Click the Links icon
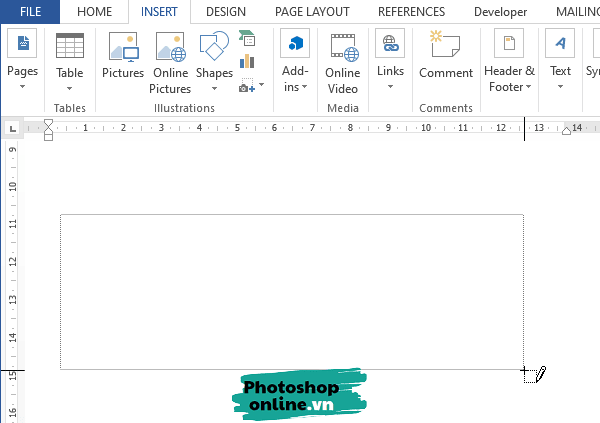600x423 pixels. (390, 43)
